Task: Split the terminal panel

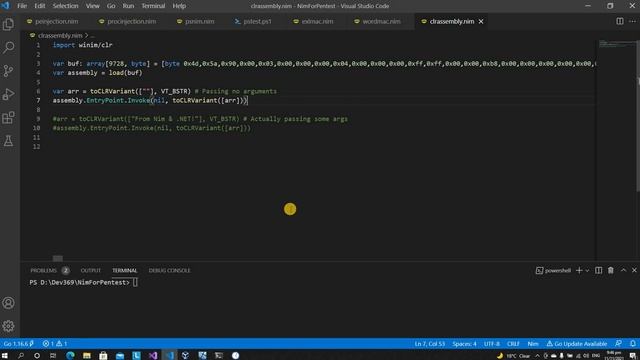Action: [x=598, y=270]
